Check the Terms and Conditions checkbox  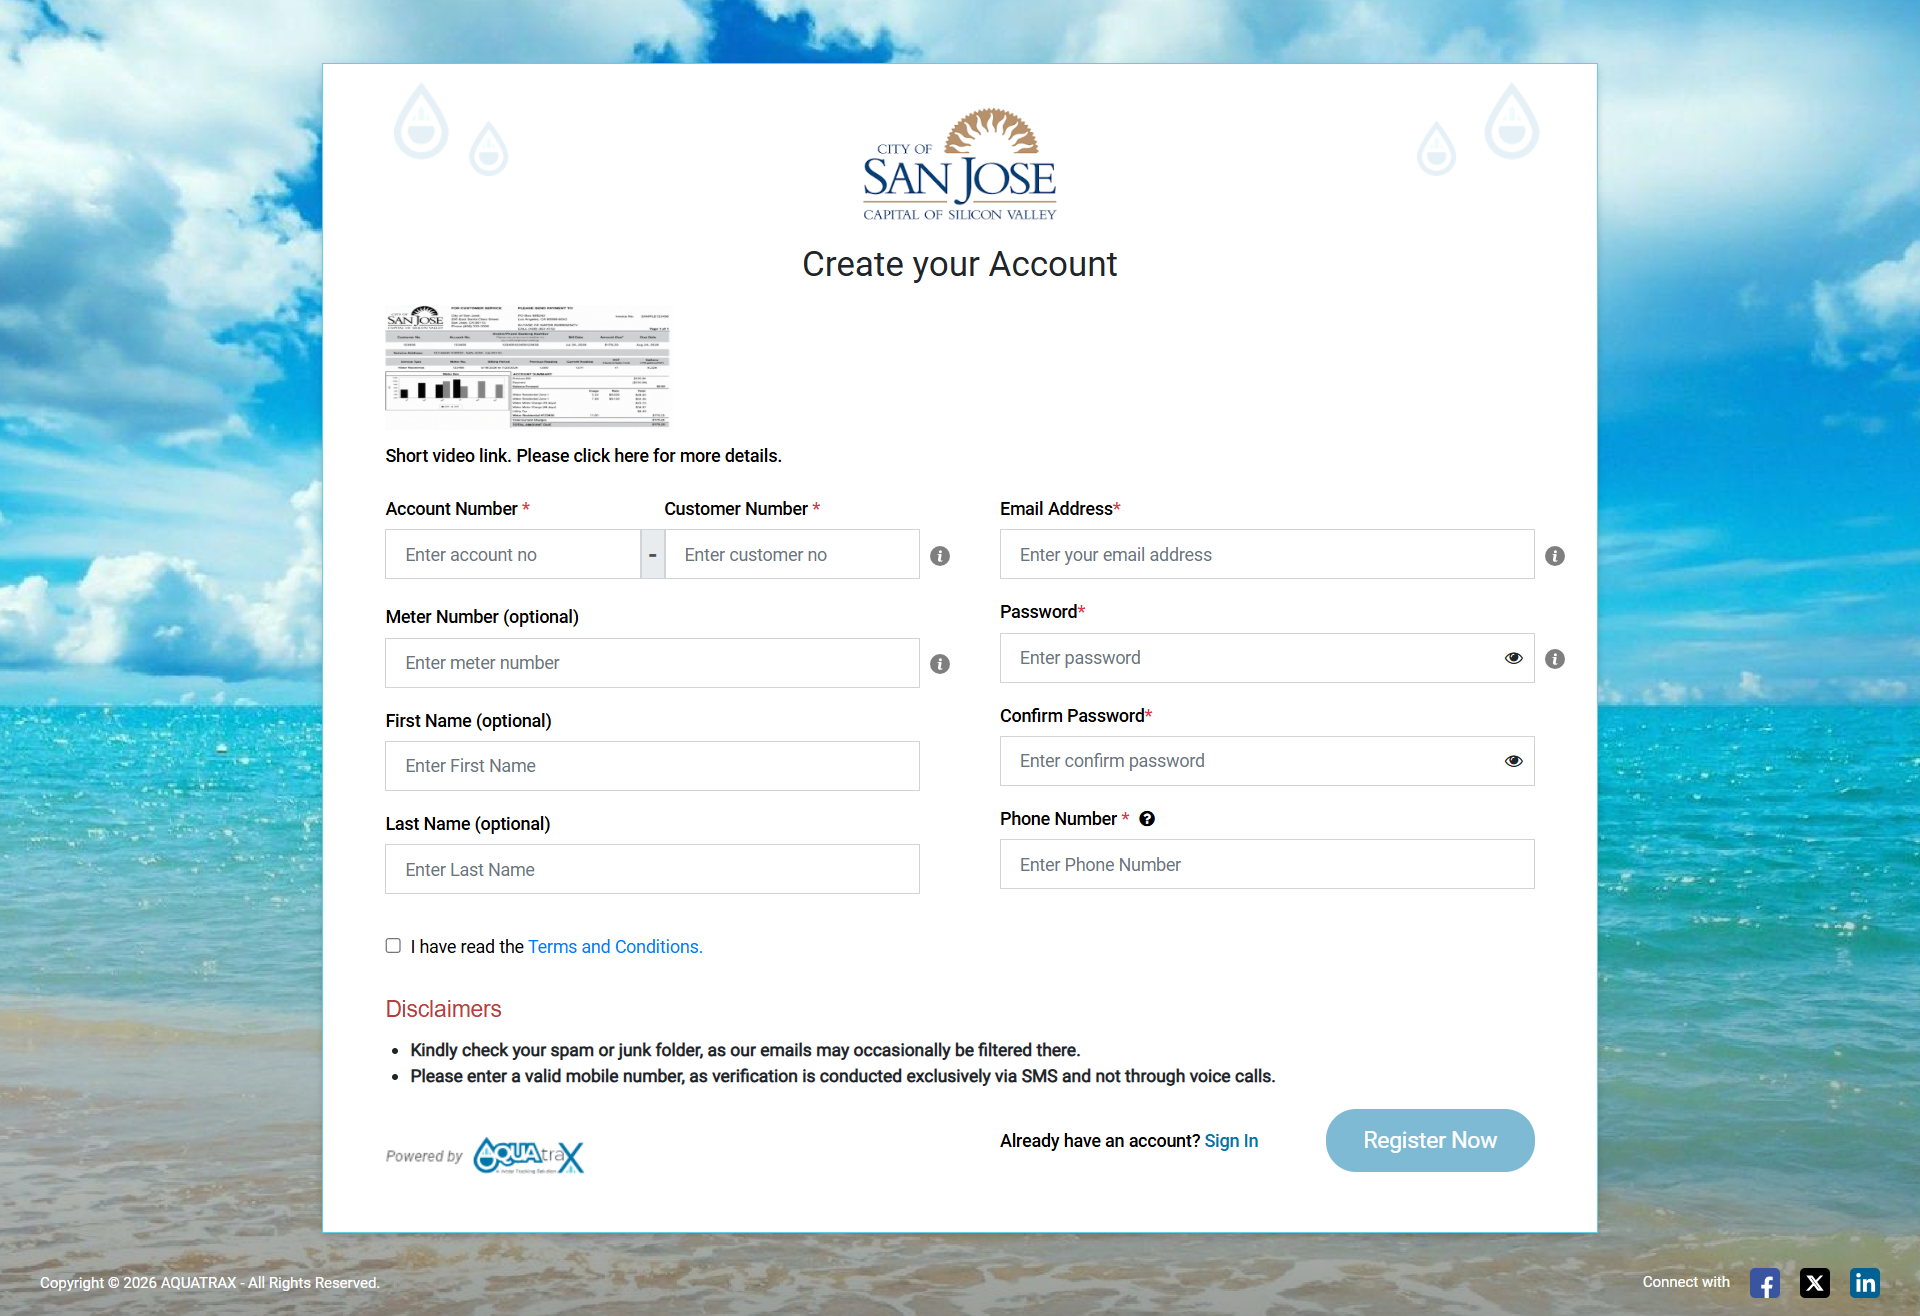[393, 946]
